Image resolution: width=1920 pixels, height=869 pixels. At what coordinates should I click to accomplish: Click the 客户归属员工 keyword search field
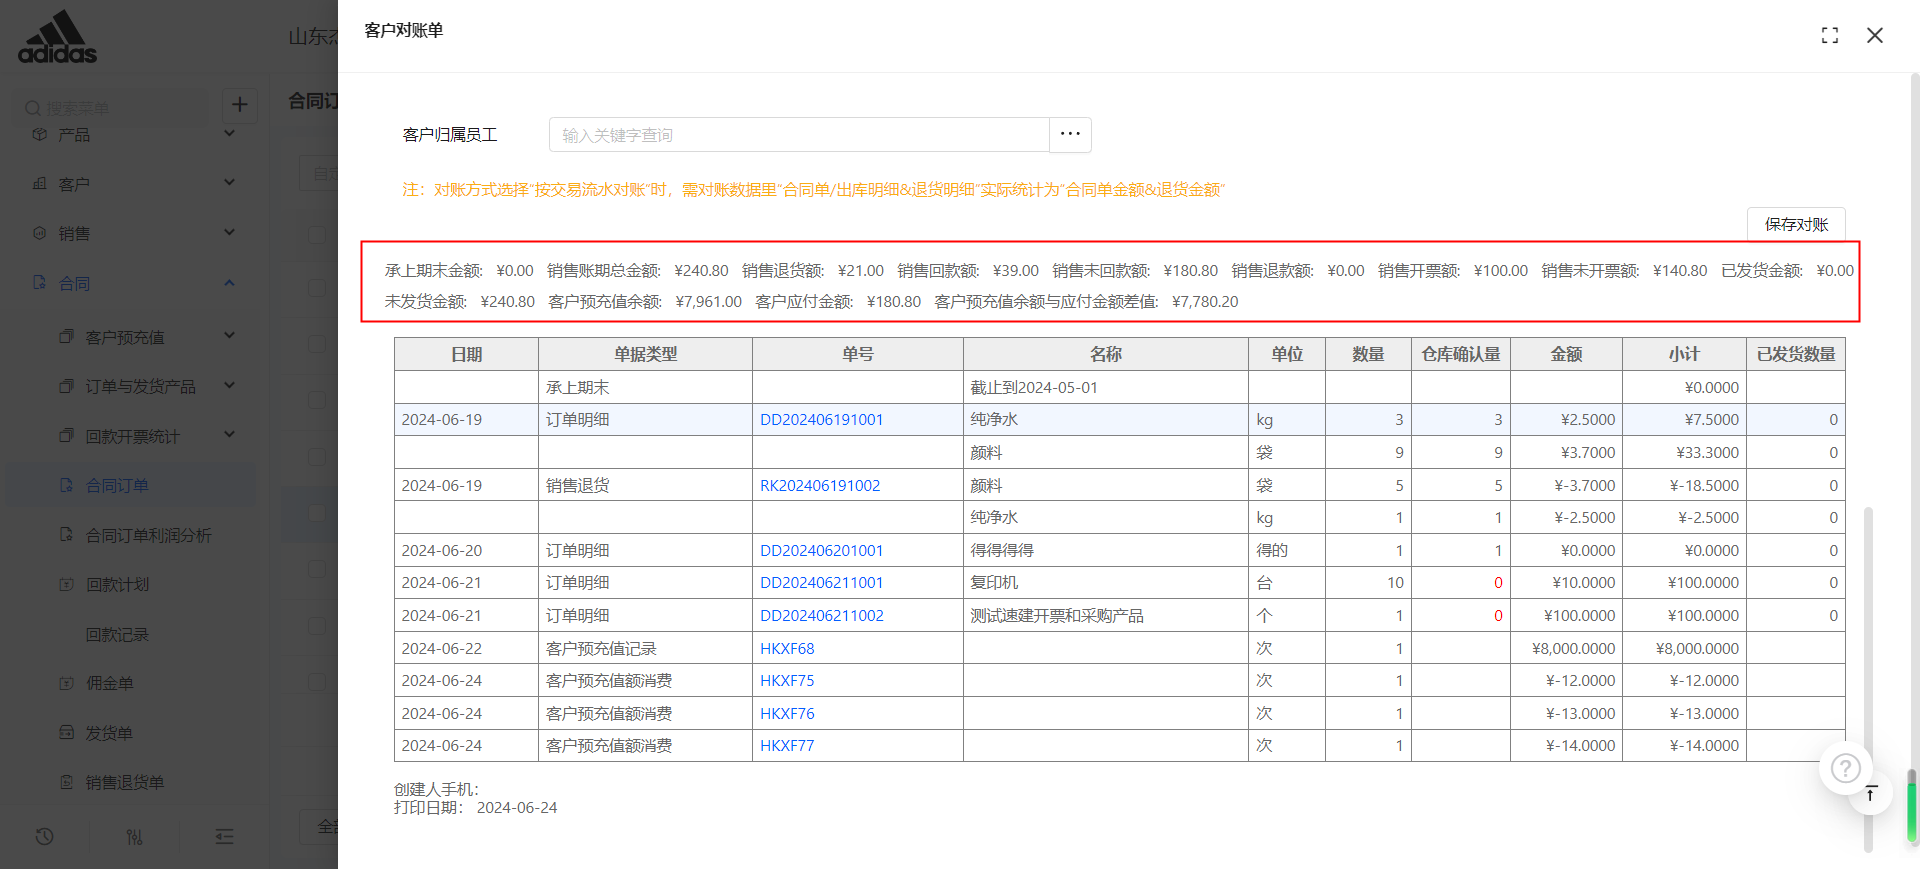798,135
